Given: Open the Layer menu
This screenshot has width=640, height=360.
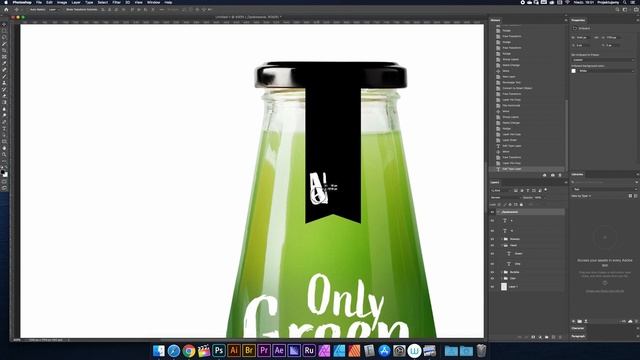Looking at the screenshot, I should point(76,2).
